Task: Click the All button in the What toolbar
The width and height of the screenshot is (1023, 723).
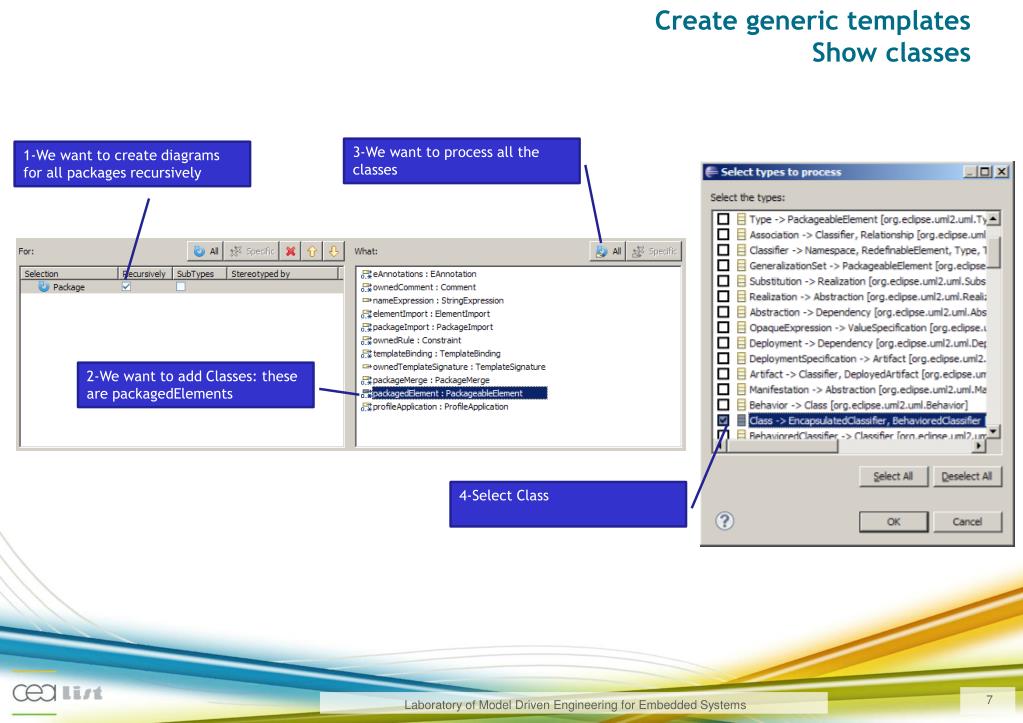Action: pyautogui.click(x=608, y=251)
